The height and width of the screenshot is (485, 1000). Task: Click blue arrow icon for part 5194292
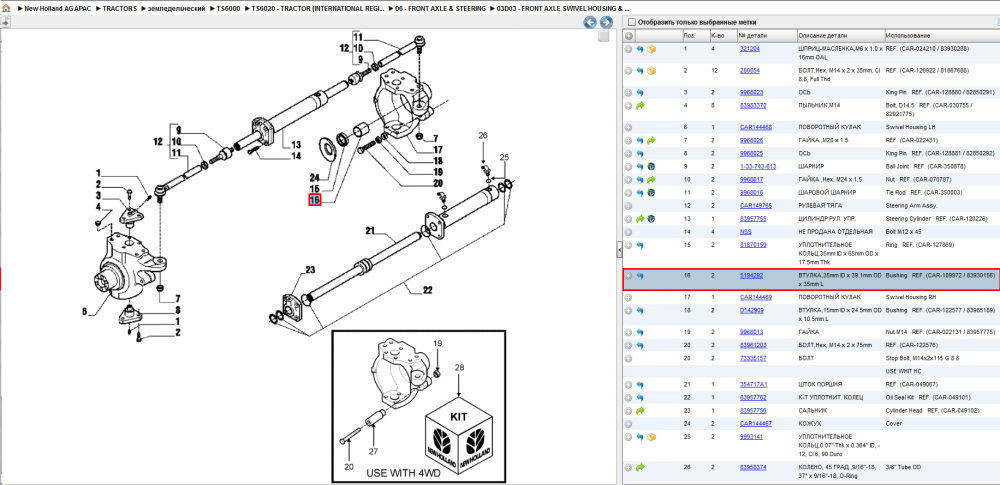(640, 276)
